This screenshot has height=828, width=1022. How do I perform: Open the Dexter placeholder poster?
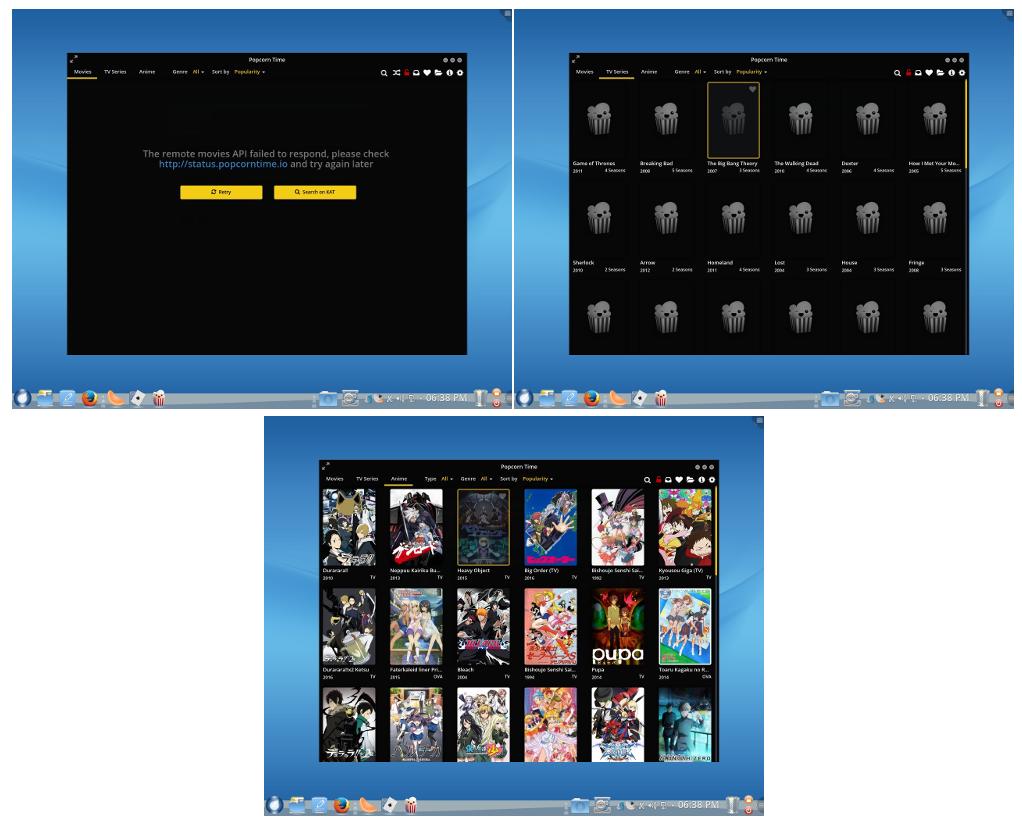[868, 120]
